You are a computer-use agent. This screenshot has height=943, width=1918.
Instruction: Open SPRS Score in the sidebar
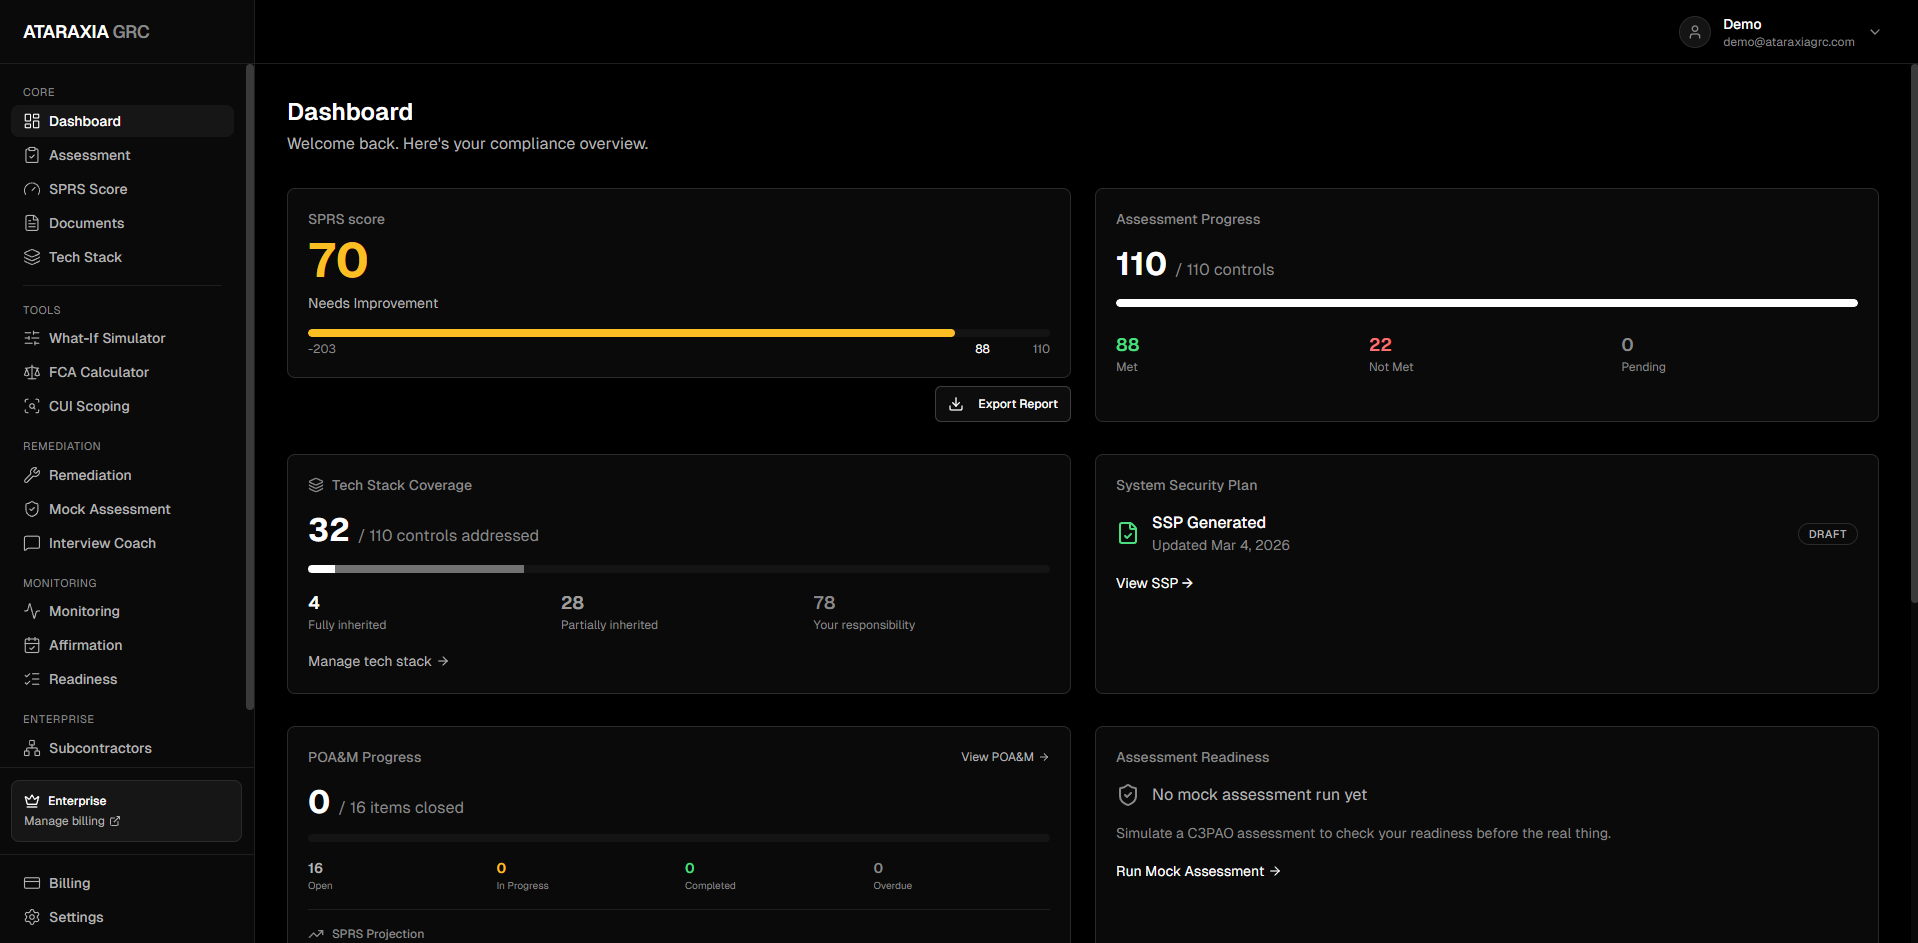tap(123, 189)
